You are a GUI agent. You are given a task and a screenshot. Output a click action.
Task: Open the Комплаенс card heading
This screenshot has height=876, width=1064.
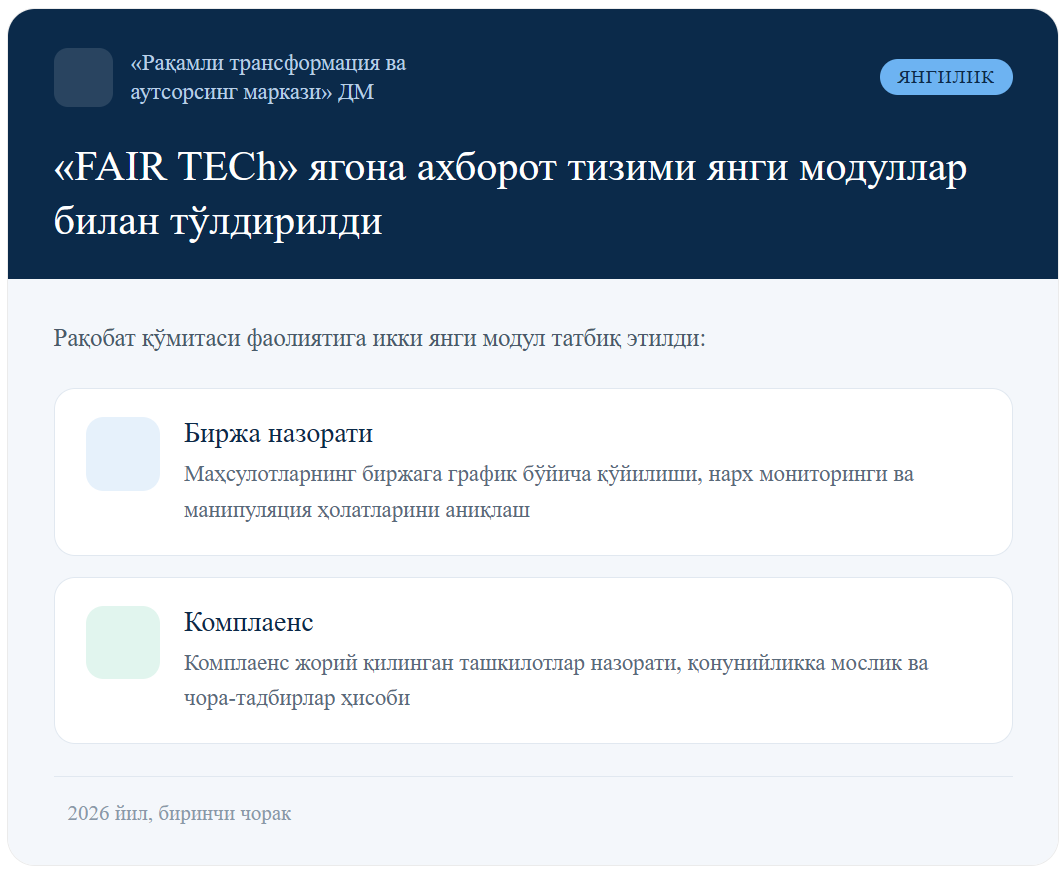(248, 622)
